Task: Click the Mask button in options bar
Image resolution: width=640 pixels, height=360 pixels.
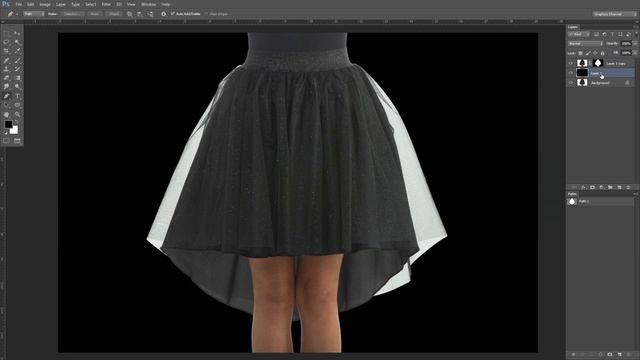Action: click(95, 14)
